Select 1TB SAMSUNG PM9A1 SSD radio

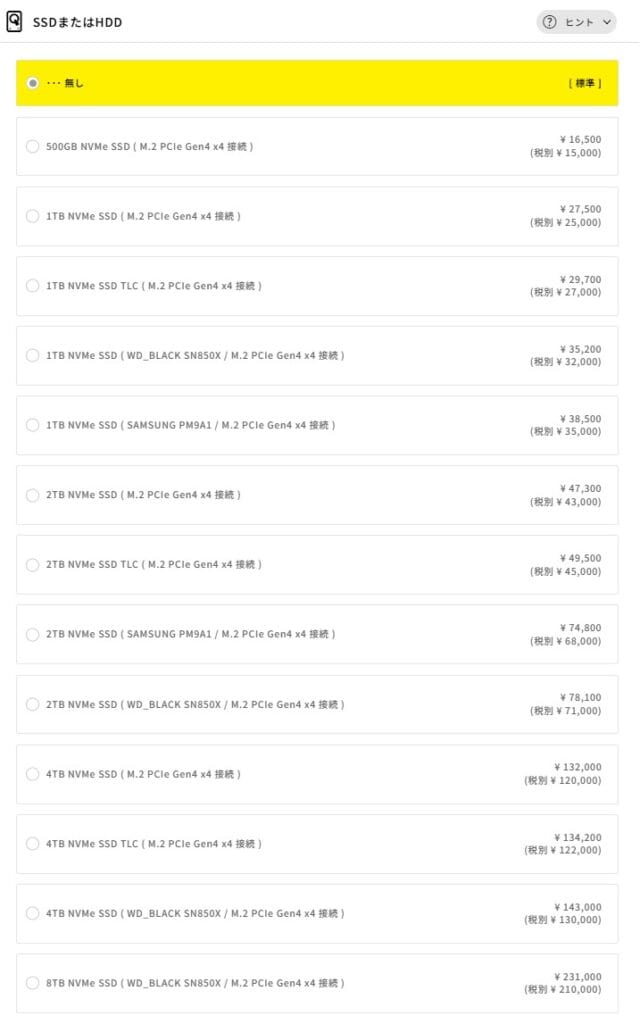33,425
